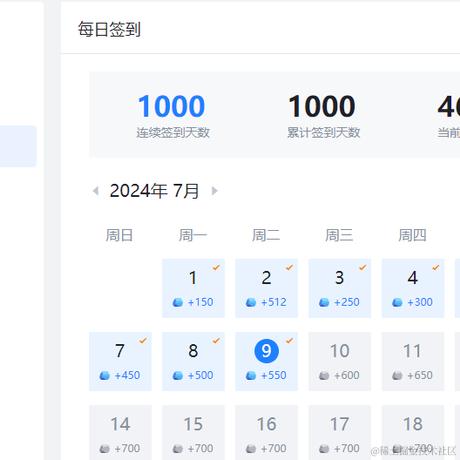
Task: Click the checkmark on day 4
Action: 436,267
